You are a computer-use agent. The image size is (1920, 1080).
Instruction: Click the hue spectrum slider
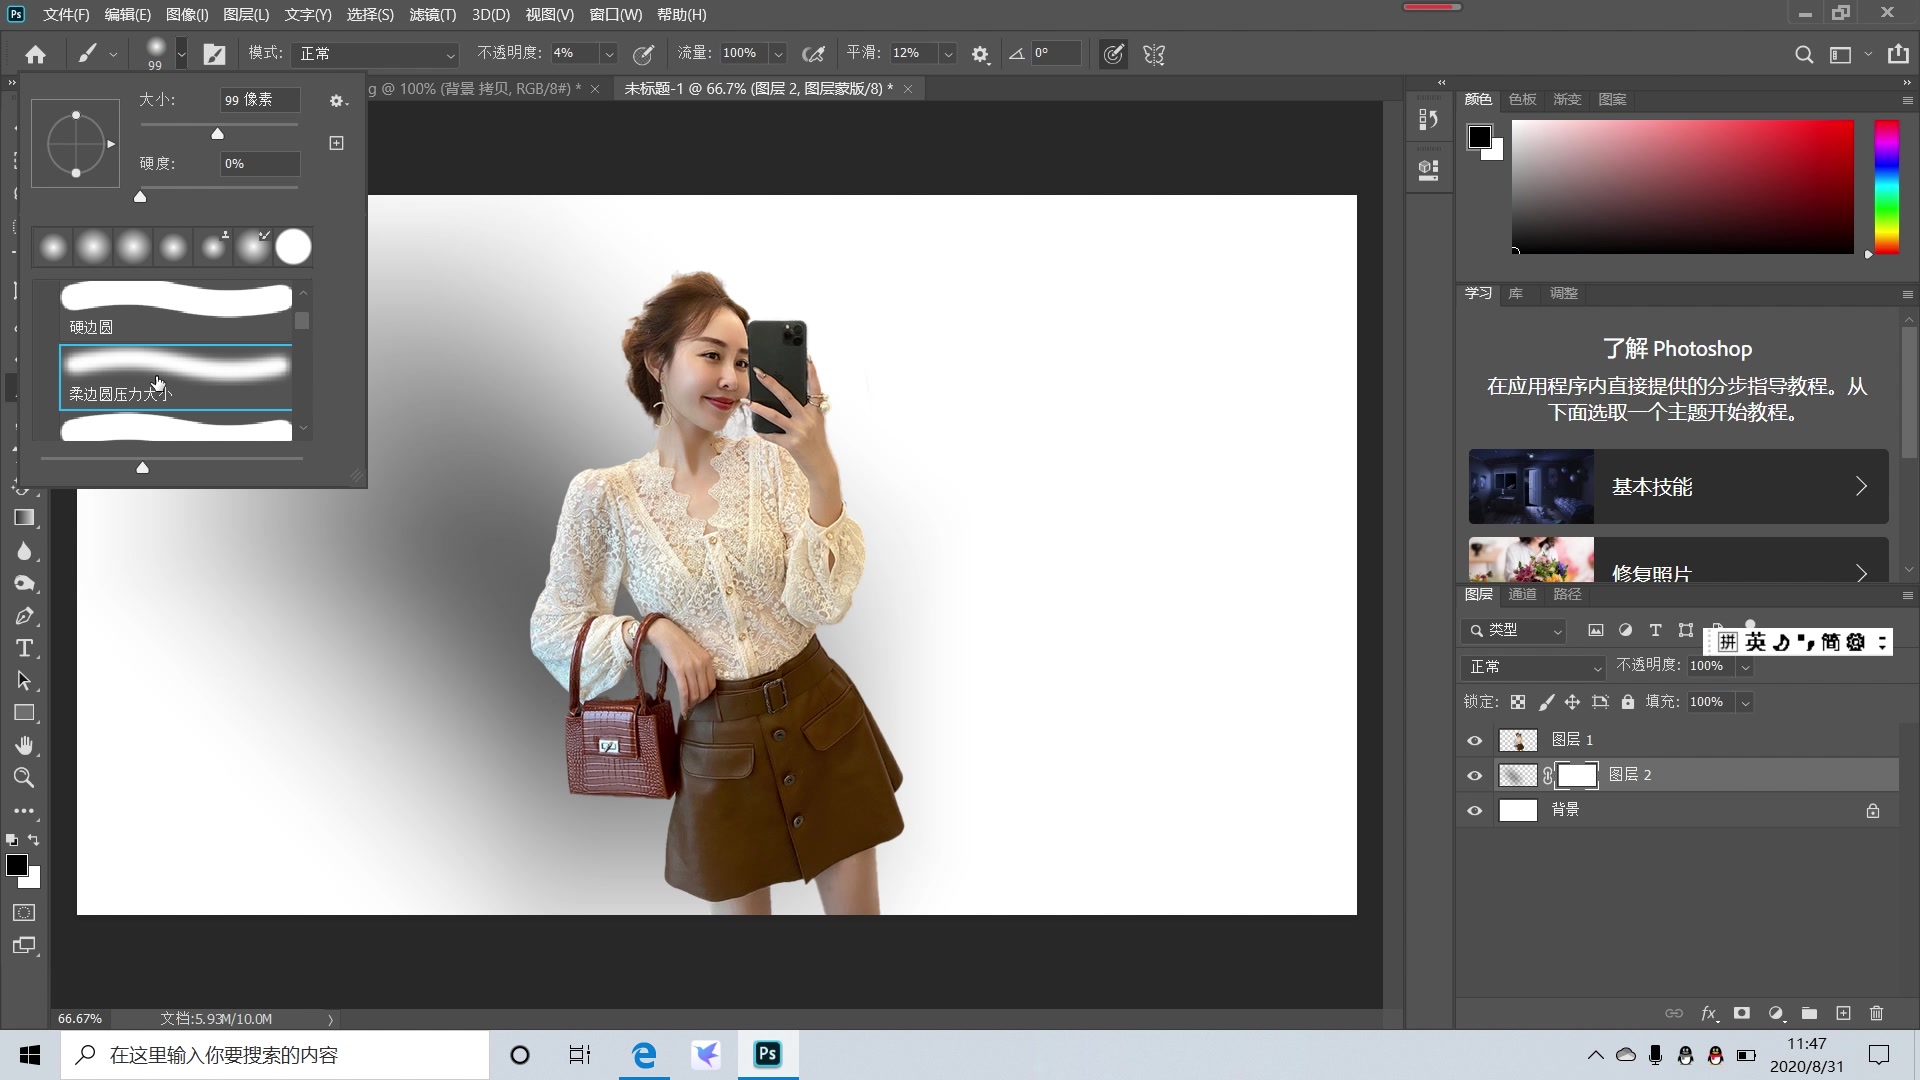(1886, 187)
